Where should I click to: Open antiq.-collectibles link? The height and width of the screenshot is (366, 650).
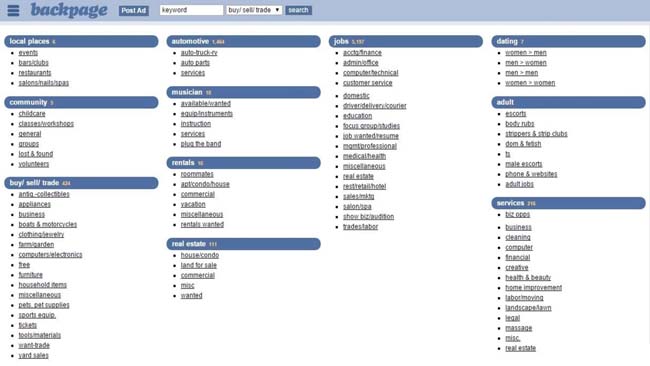(x=44, y=194)
